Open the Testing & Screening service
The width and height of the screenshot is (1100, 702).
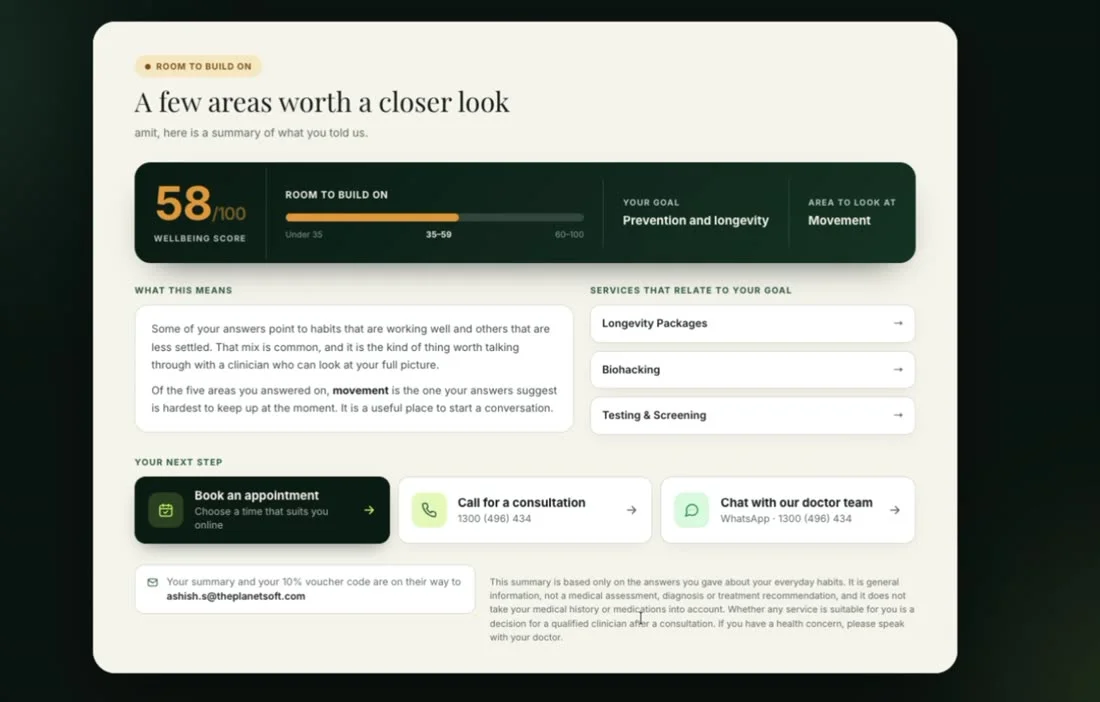[x=752, y=415]
